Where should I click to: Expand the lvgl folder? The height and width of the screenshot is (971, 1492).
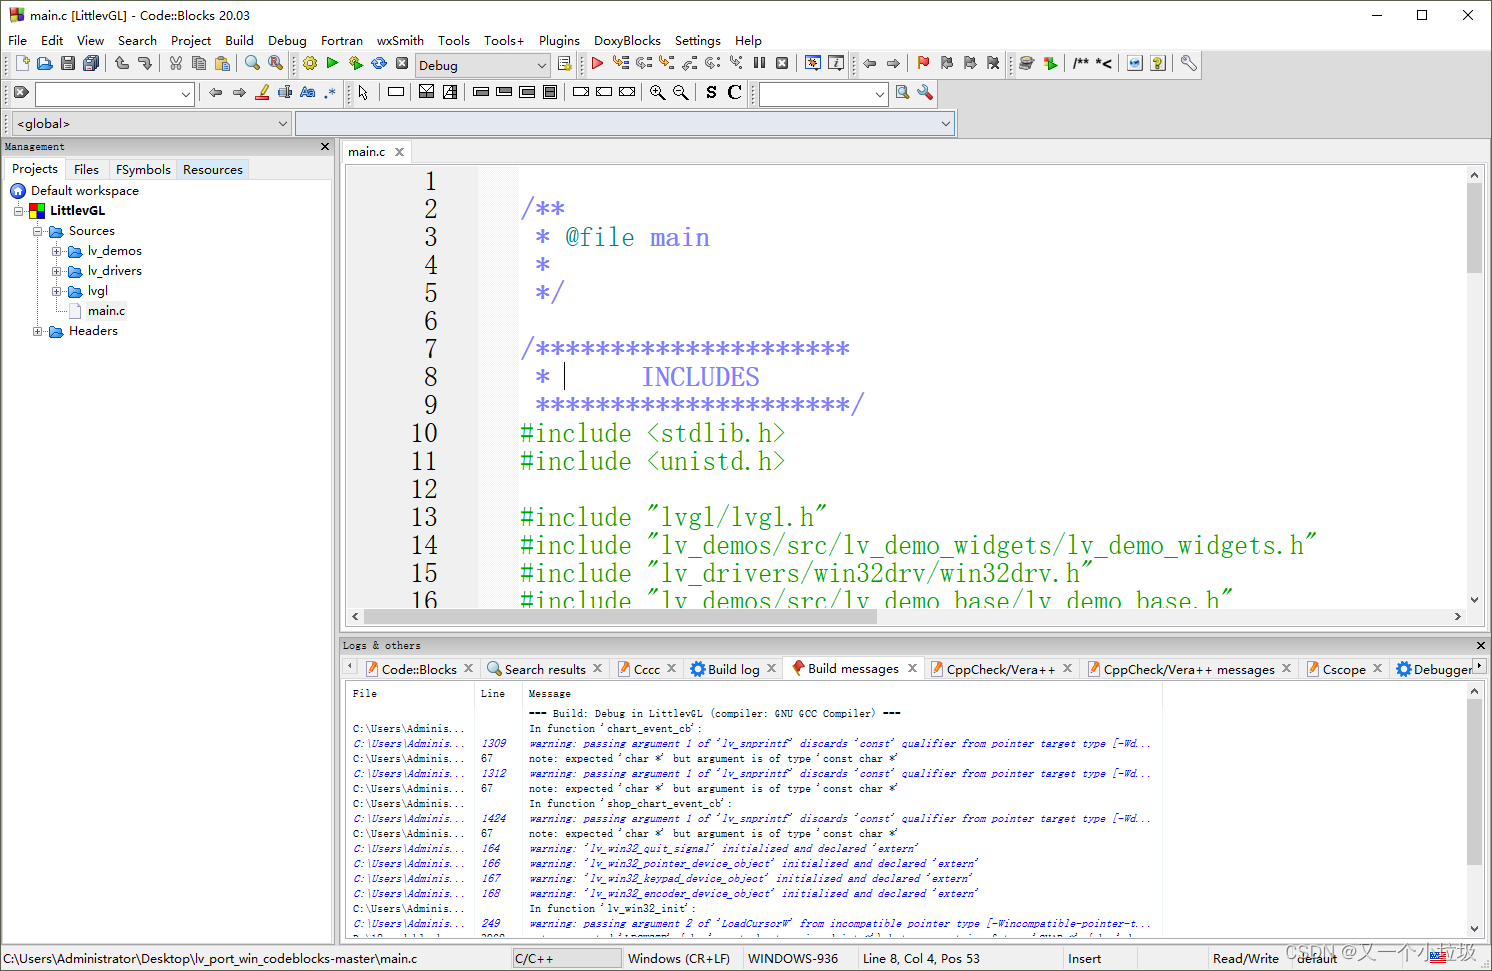point(57,291)
